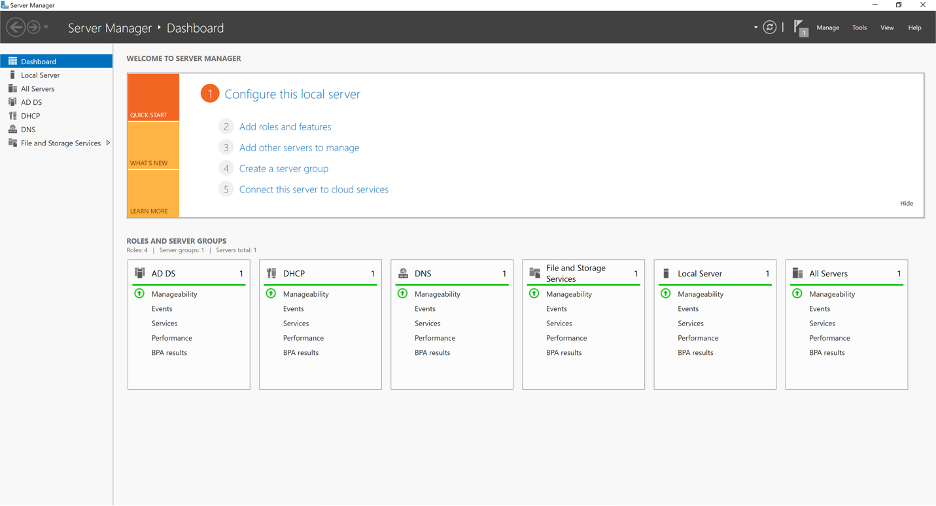Open the Manage menu
Image resolution: width=936 pixels, height=506 pixels.
(827, 28)
